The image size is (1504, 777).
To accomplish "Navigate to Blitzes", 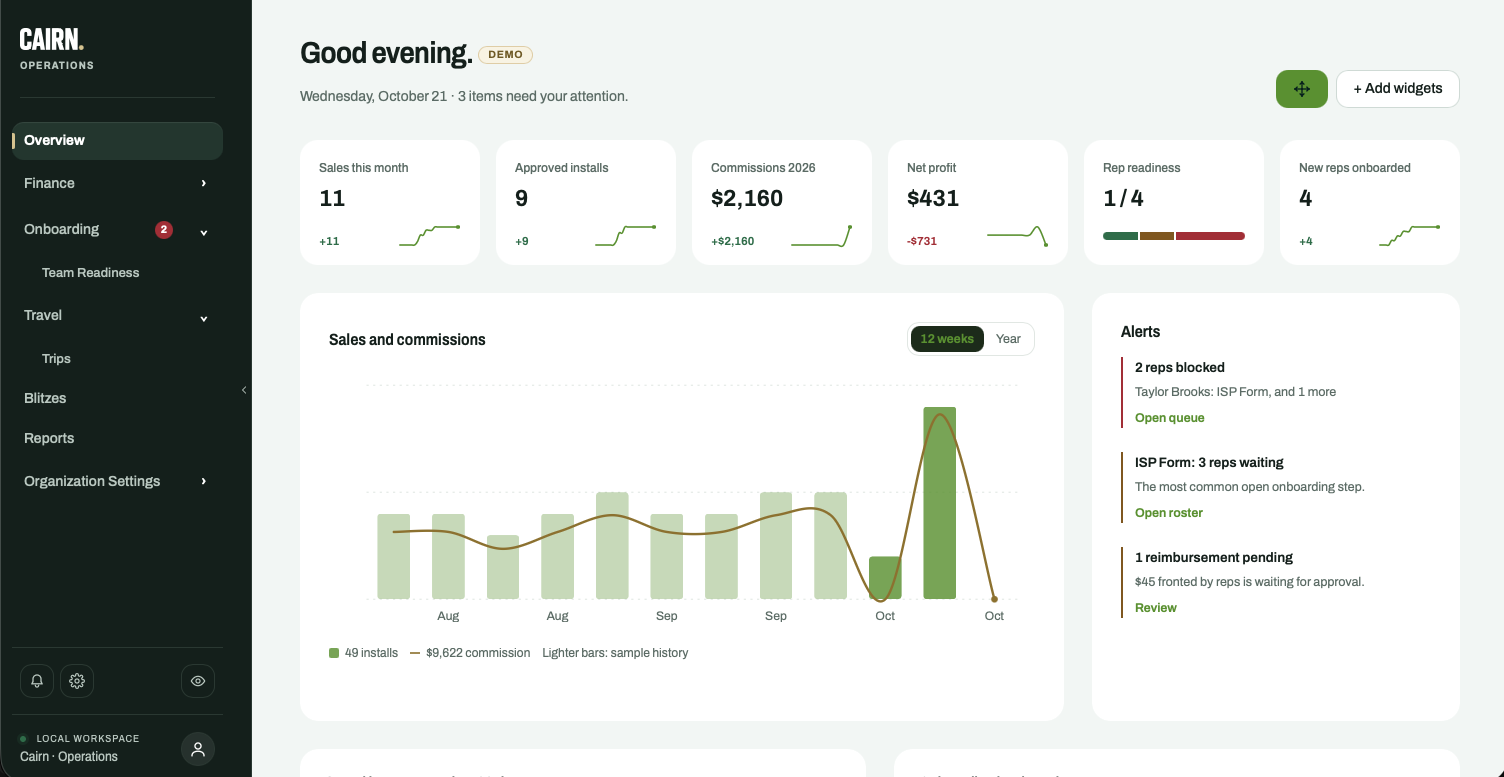I will tap(45, 398).
